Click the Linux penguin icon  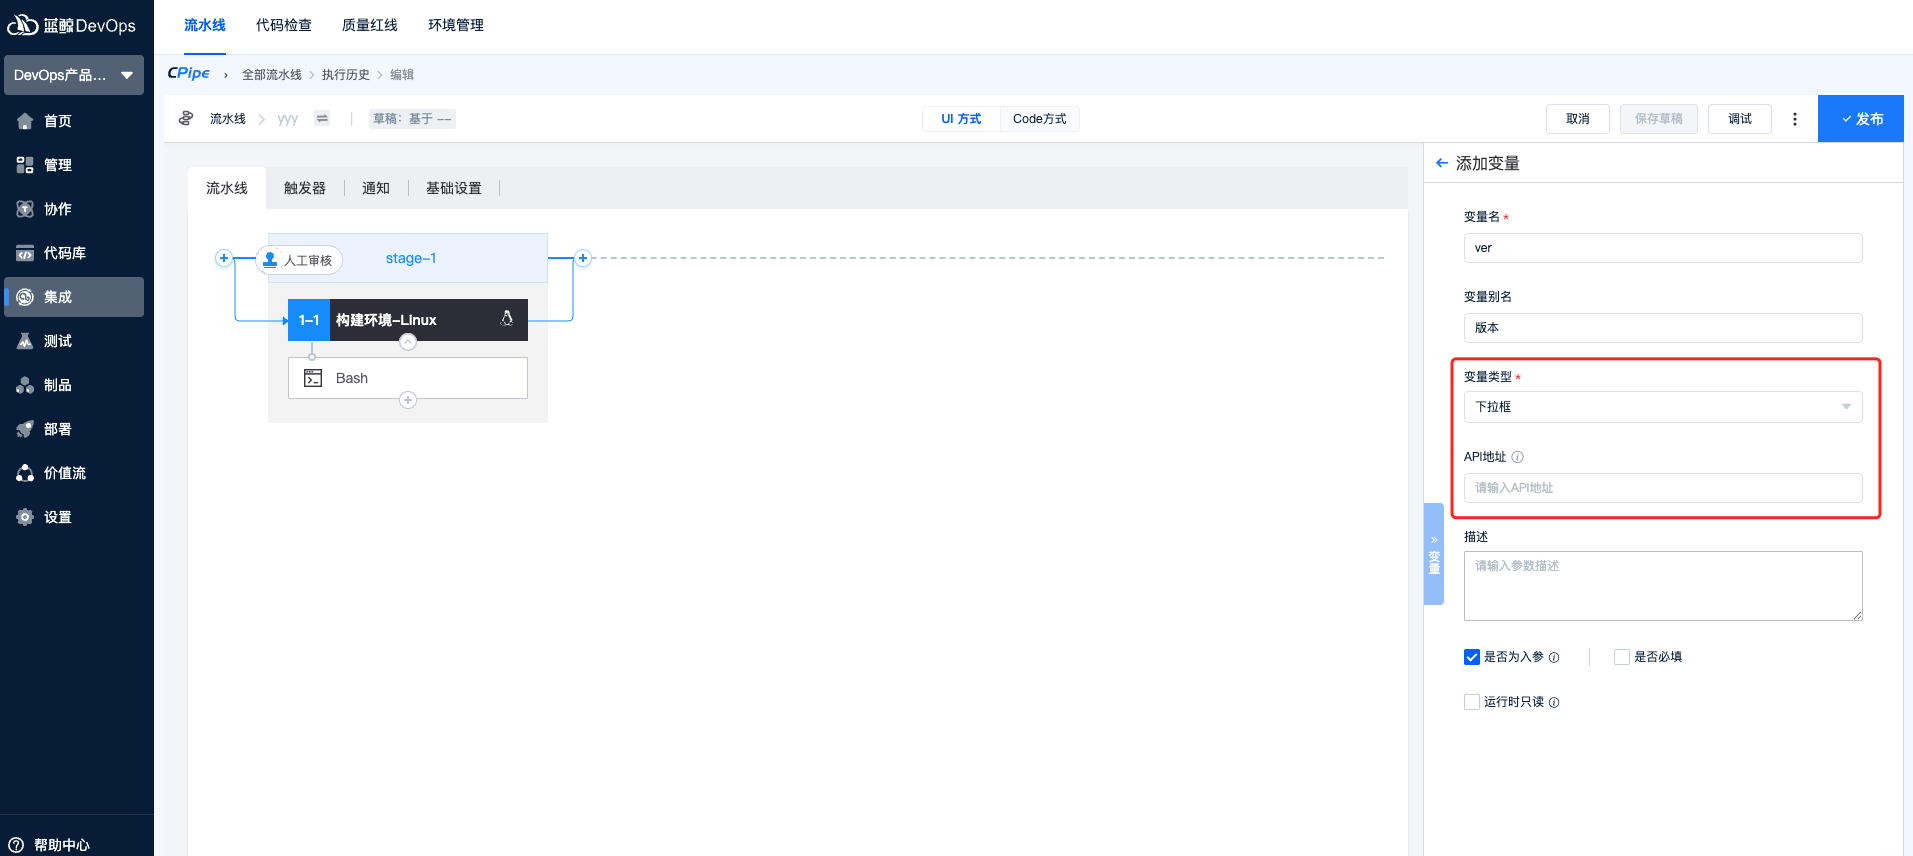(507, 318)
